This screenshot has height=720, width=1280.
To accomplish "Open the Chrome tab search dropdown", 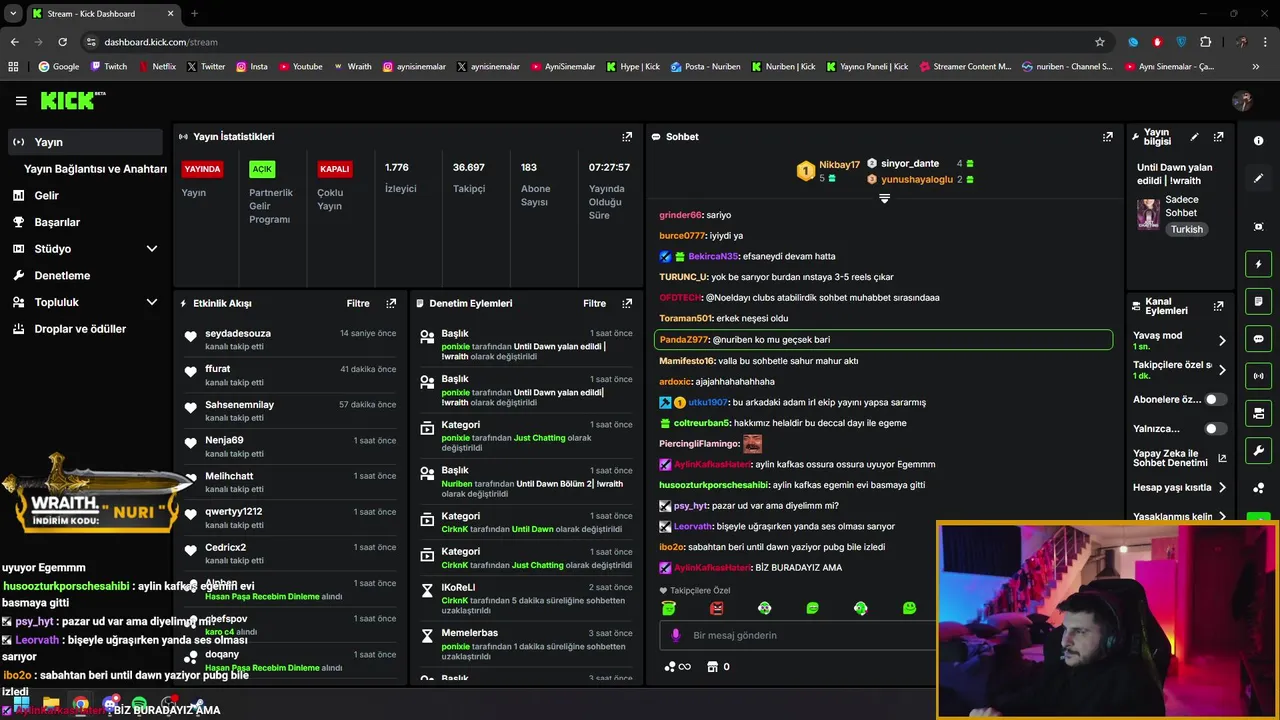I will [13, 13].
